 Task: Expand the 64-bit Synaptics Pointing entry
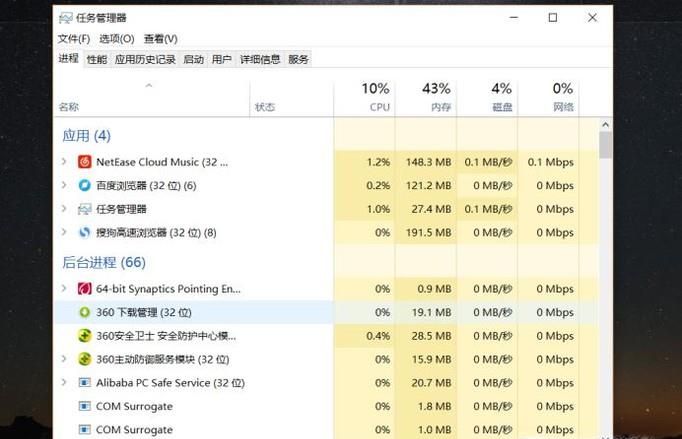tap(64, 288)
